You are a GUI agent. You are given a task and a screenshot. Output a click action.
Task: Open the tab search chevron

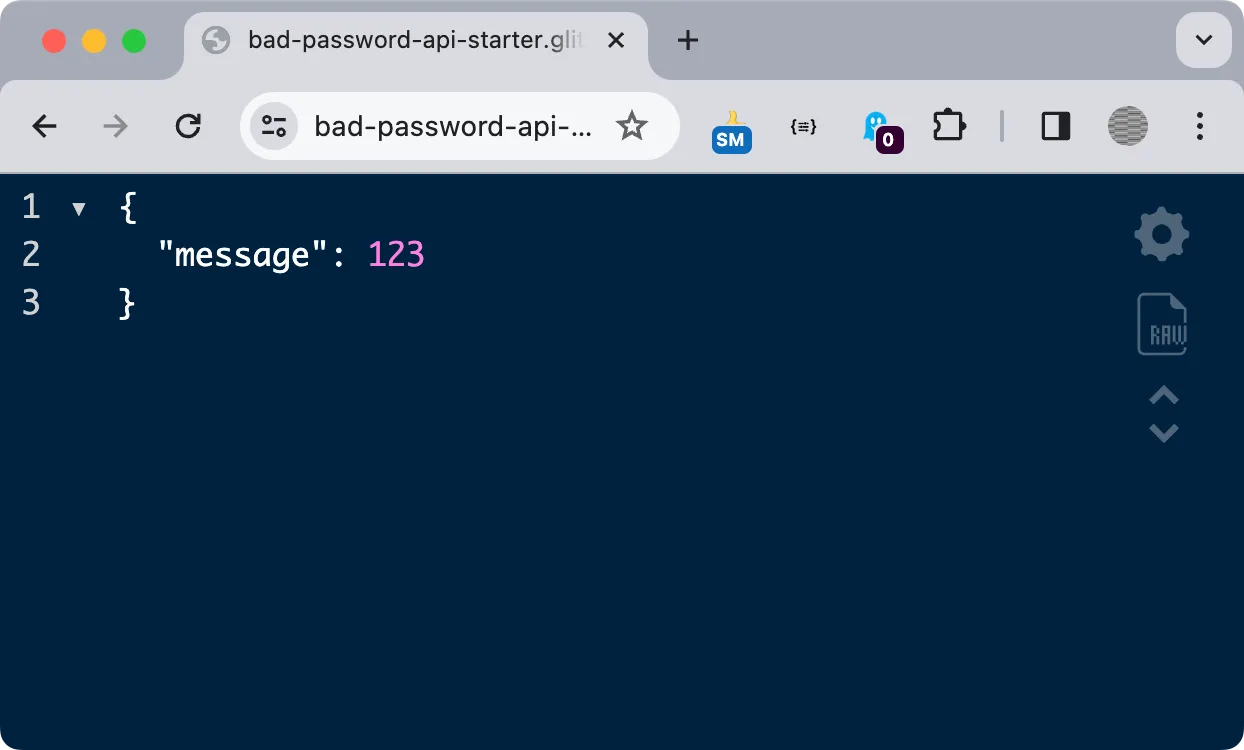pyautogui.click(x=1203, y=40)
